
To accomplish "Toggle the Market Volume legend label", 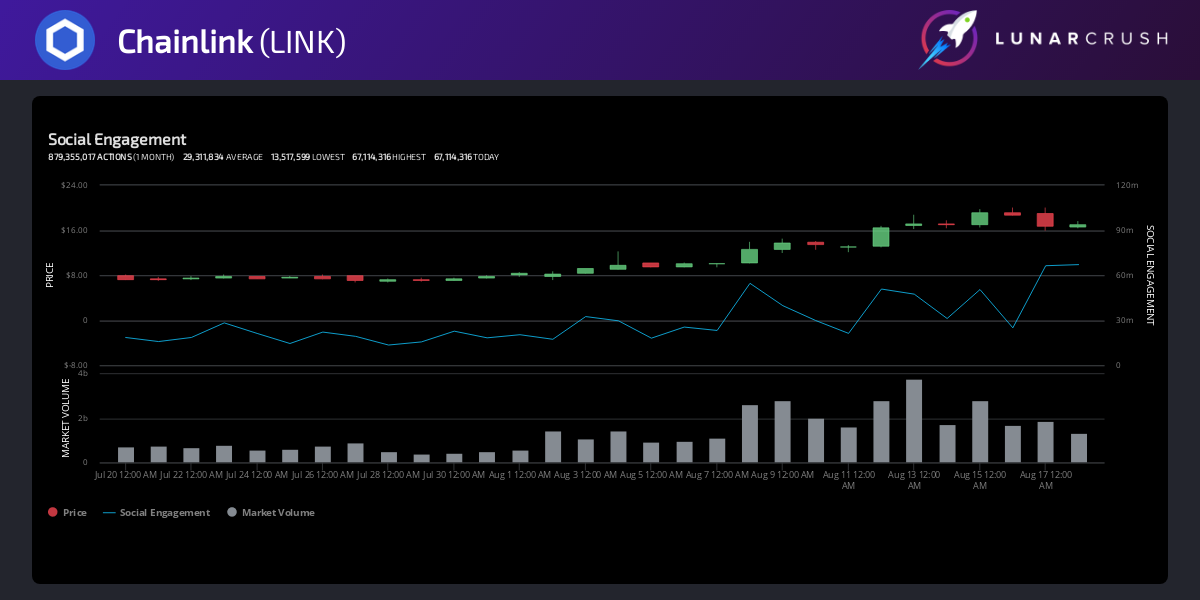I will (x=278, y=512).
